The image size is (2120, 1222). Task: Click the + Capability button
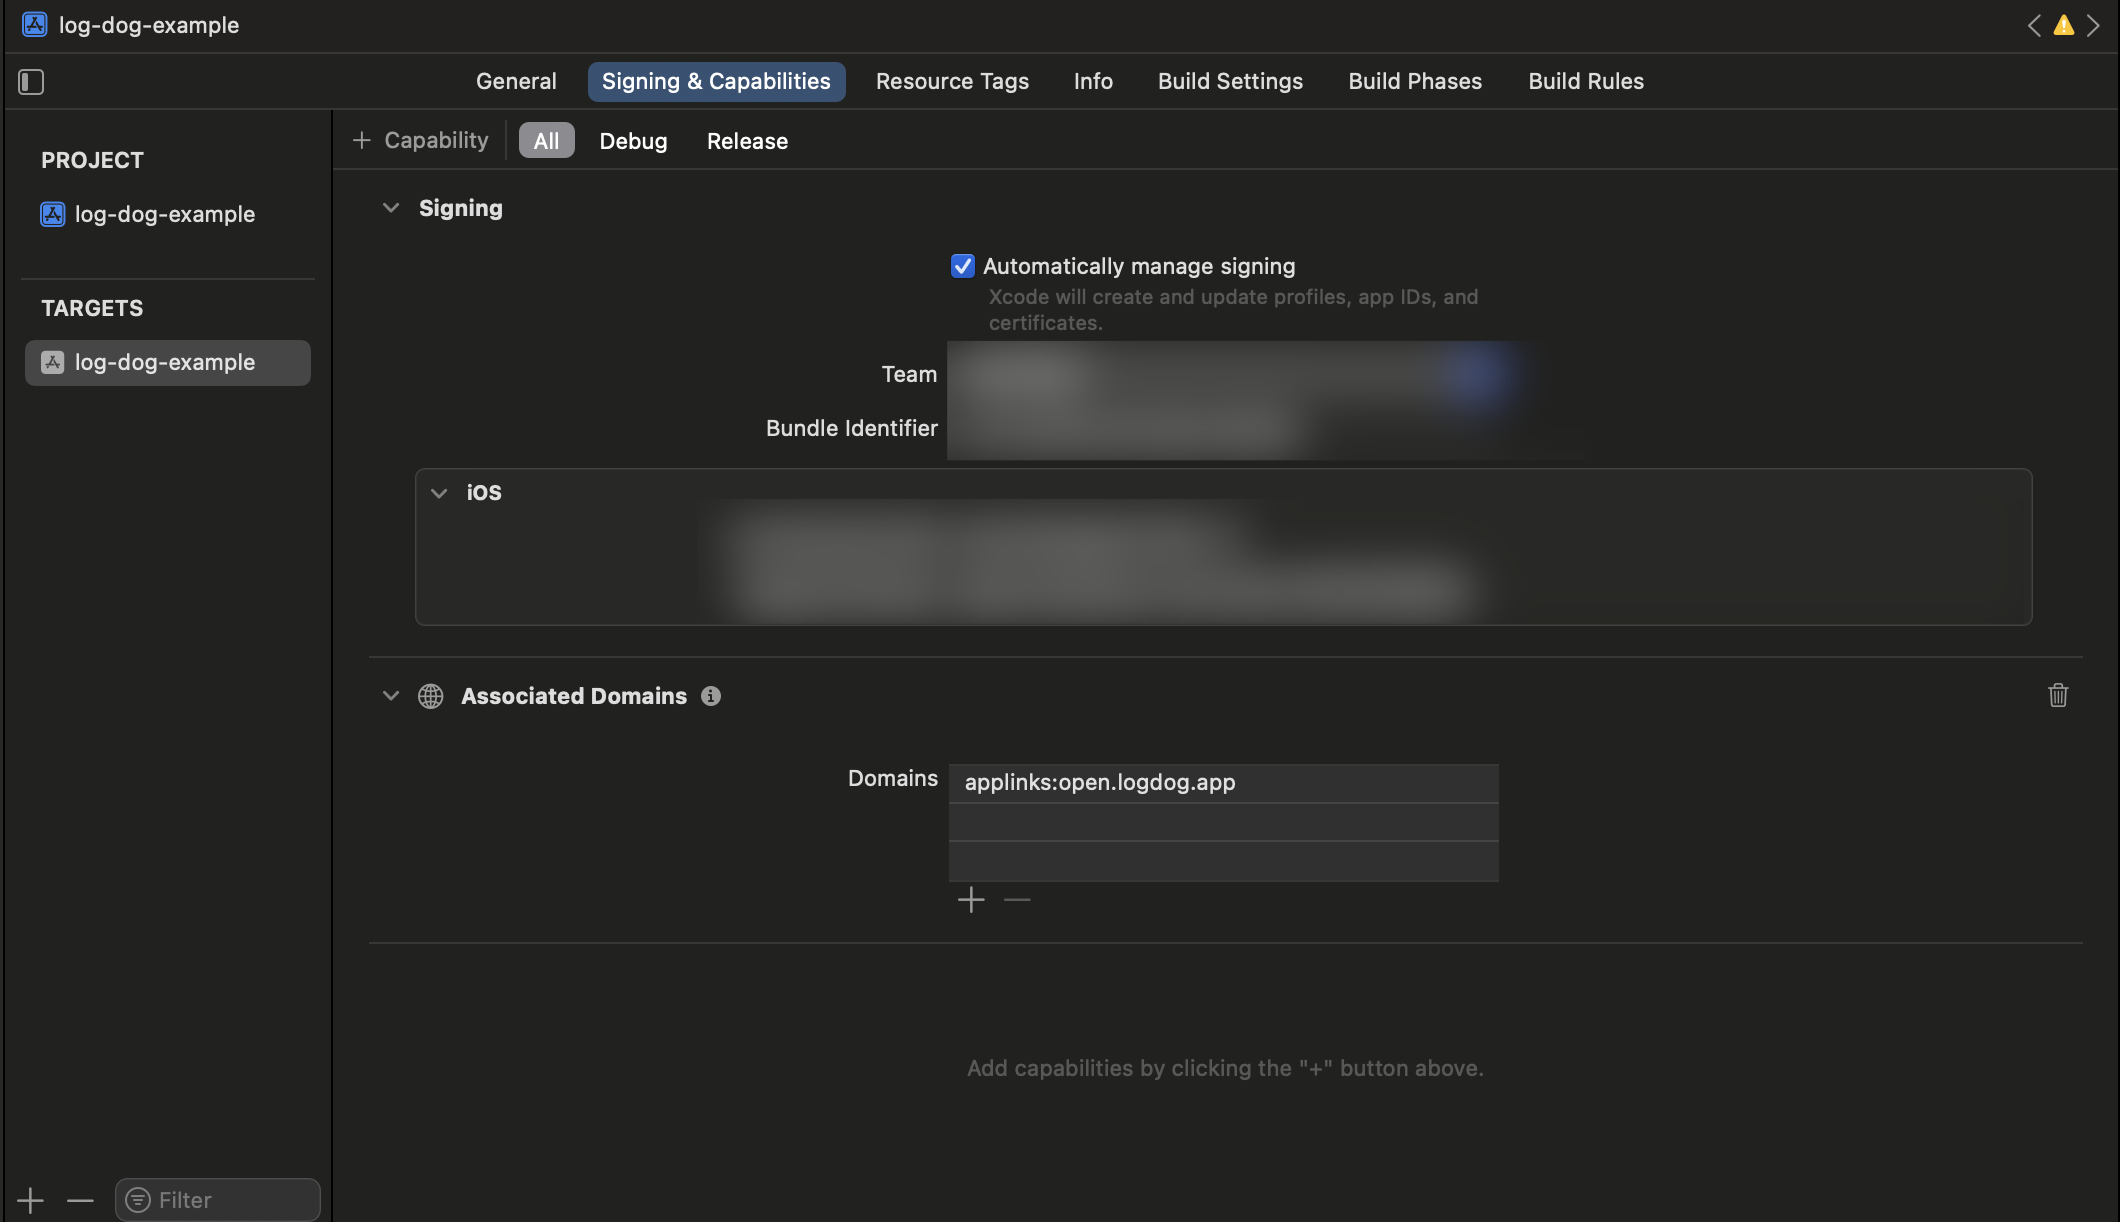coord(421,141)
